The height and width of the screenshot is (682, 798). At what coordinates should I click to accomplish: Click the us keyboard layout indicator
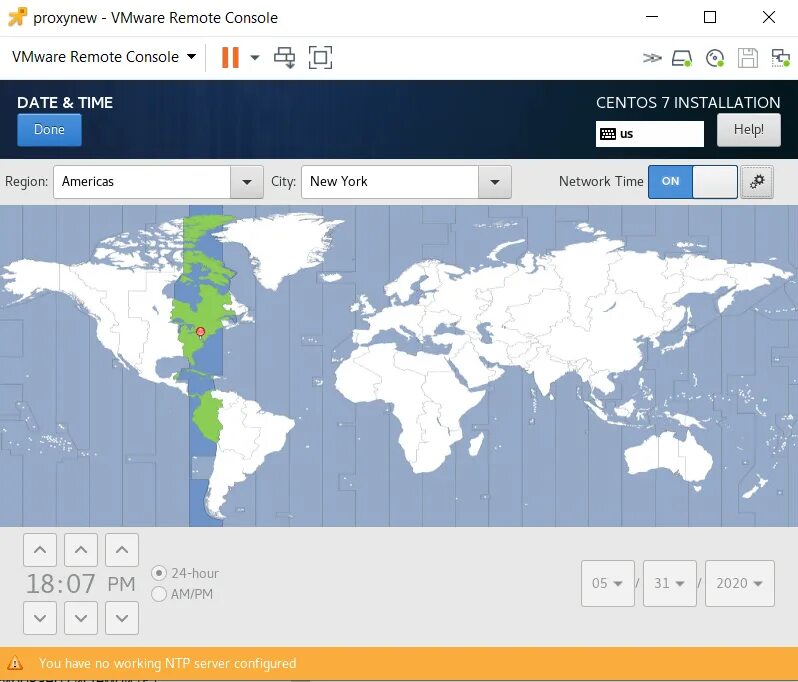[649, 134]
